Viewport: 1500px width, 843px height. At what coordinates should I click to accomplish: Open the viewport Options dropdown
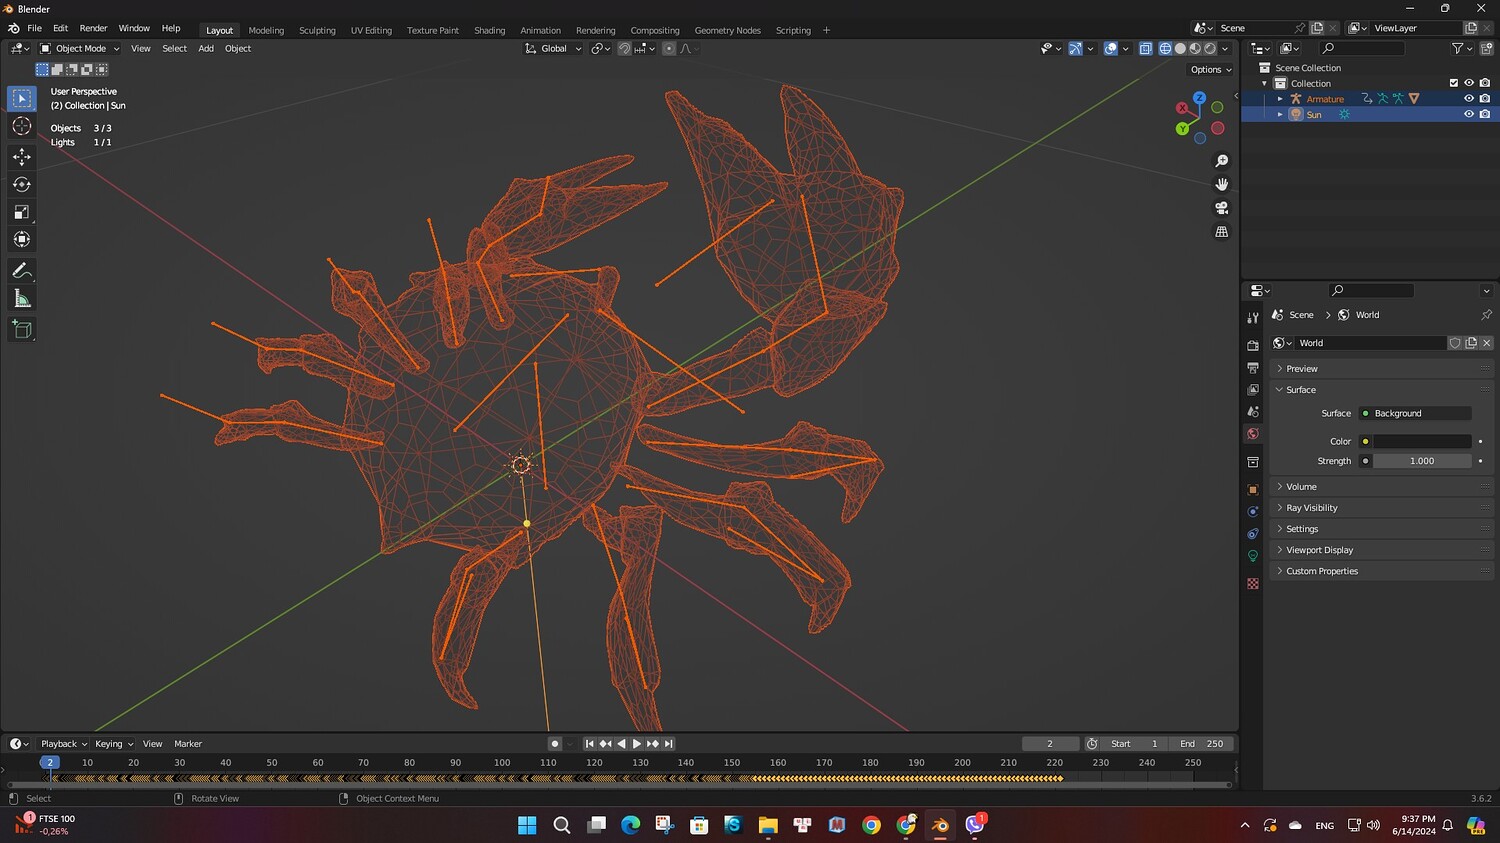pyautogui.click(x=1211, y=70)
